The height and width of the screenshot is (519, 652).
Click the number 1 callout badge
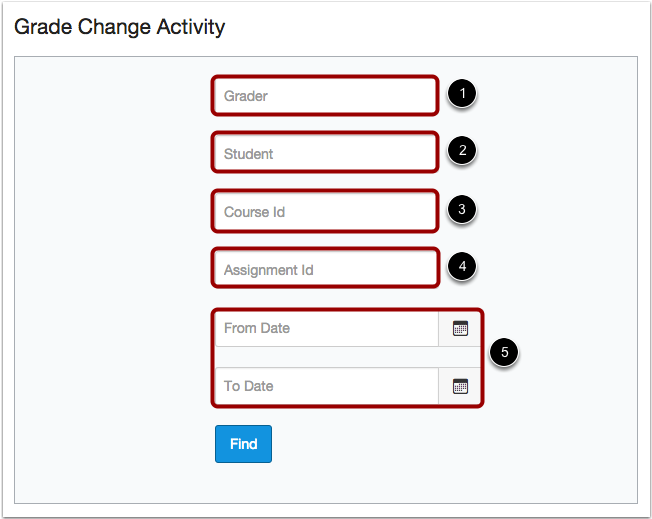coord(462,93)
